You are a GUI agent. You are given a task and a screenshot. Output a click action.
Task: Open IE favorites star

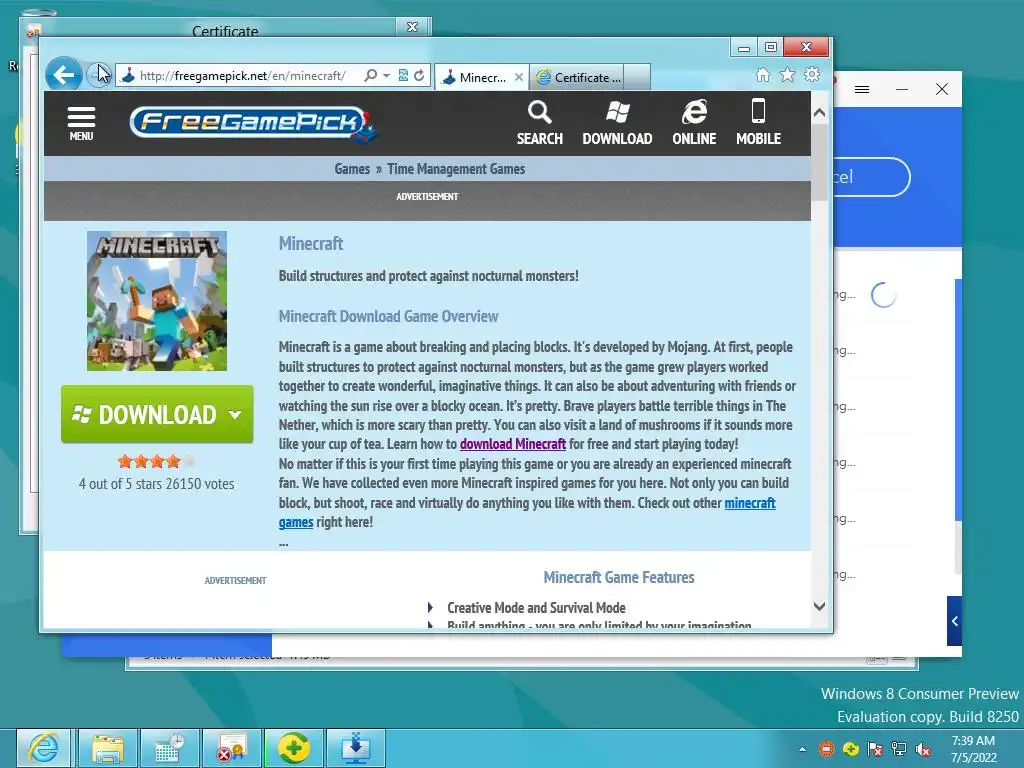click(x=788, y=75)
